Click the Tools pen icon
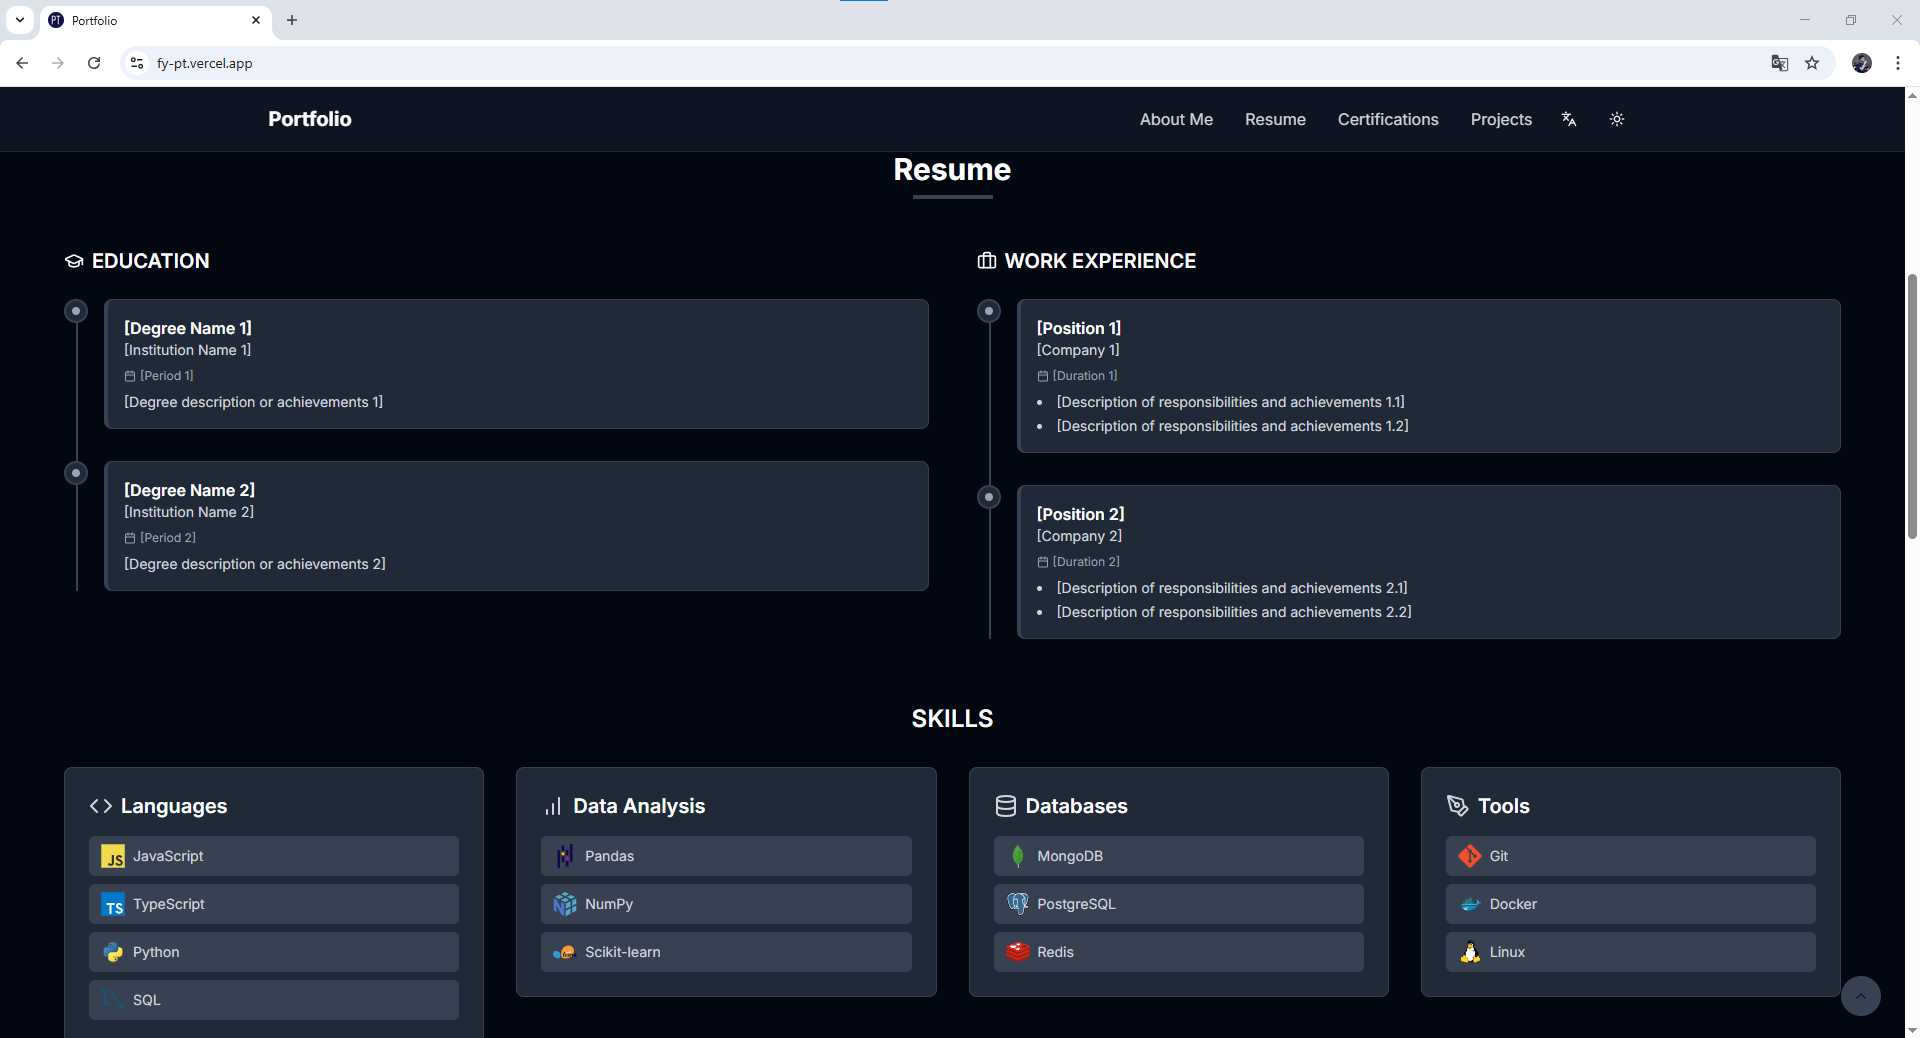The width and height of the screenshot is (1920, 1038). click(1458, 806)
